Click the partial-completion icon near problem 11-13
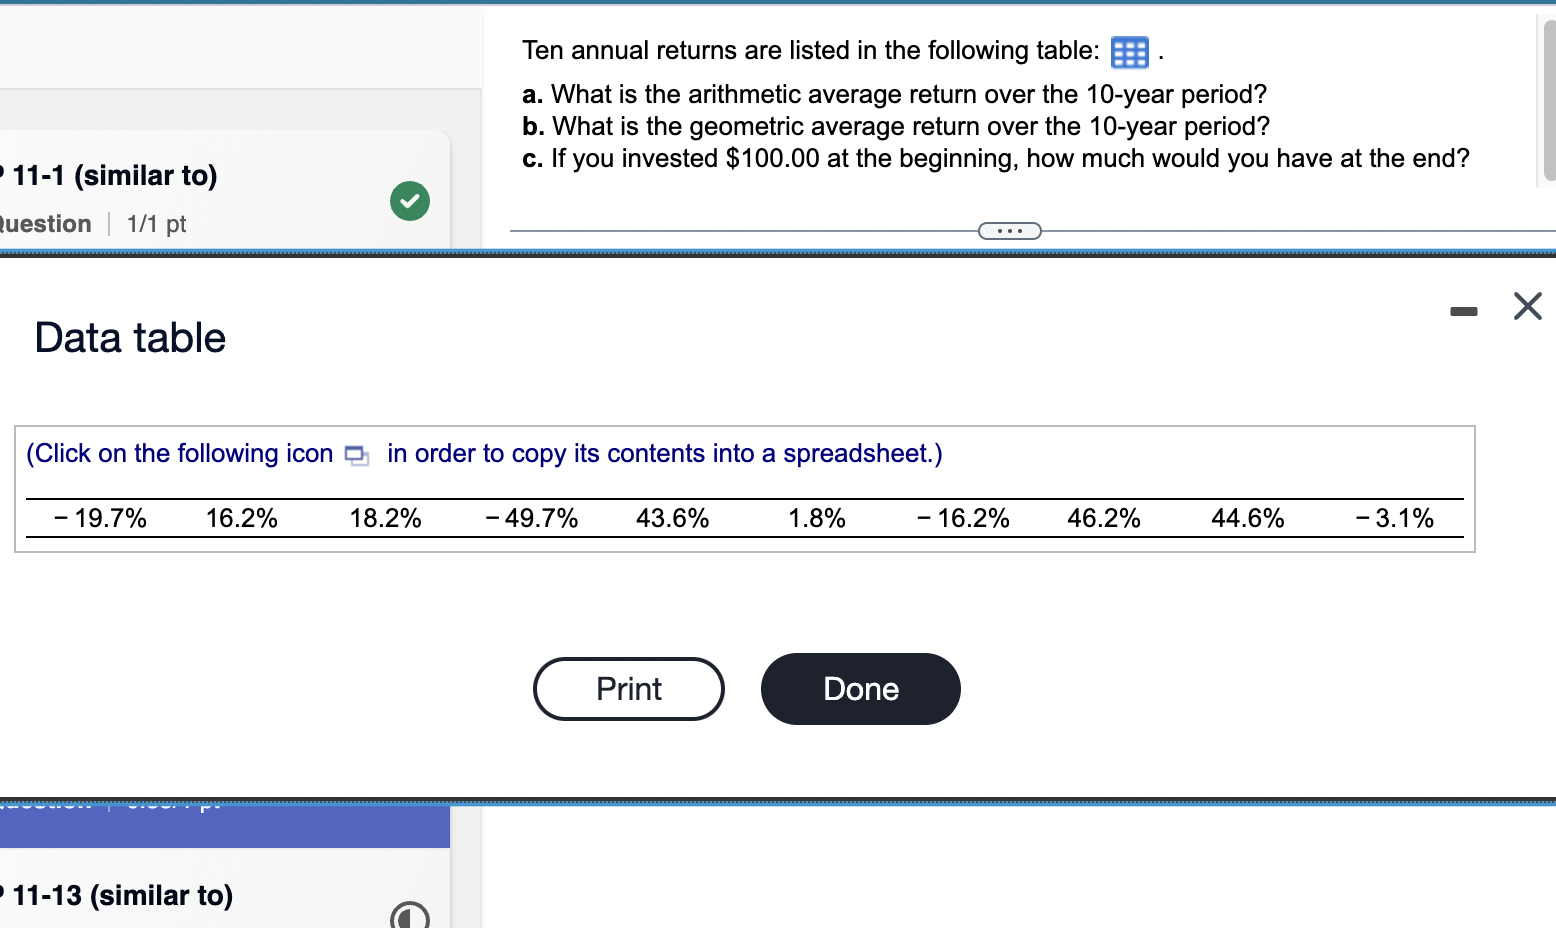The width and height of the screenshot is (1556, 928). 409,915
